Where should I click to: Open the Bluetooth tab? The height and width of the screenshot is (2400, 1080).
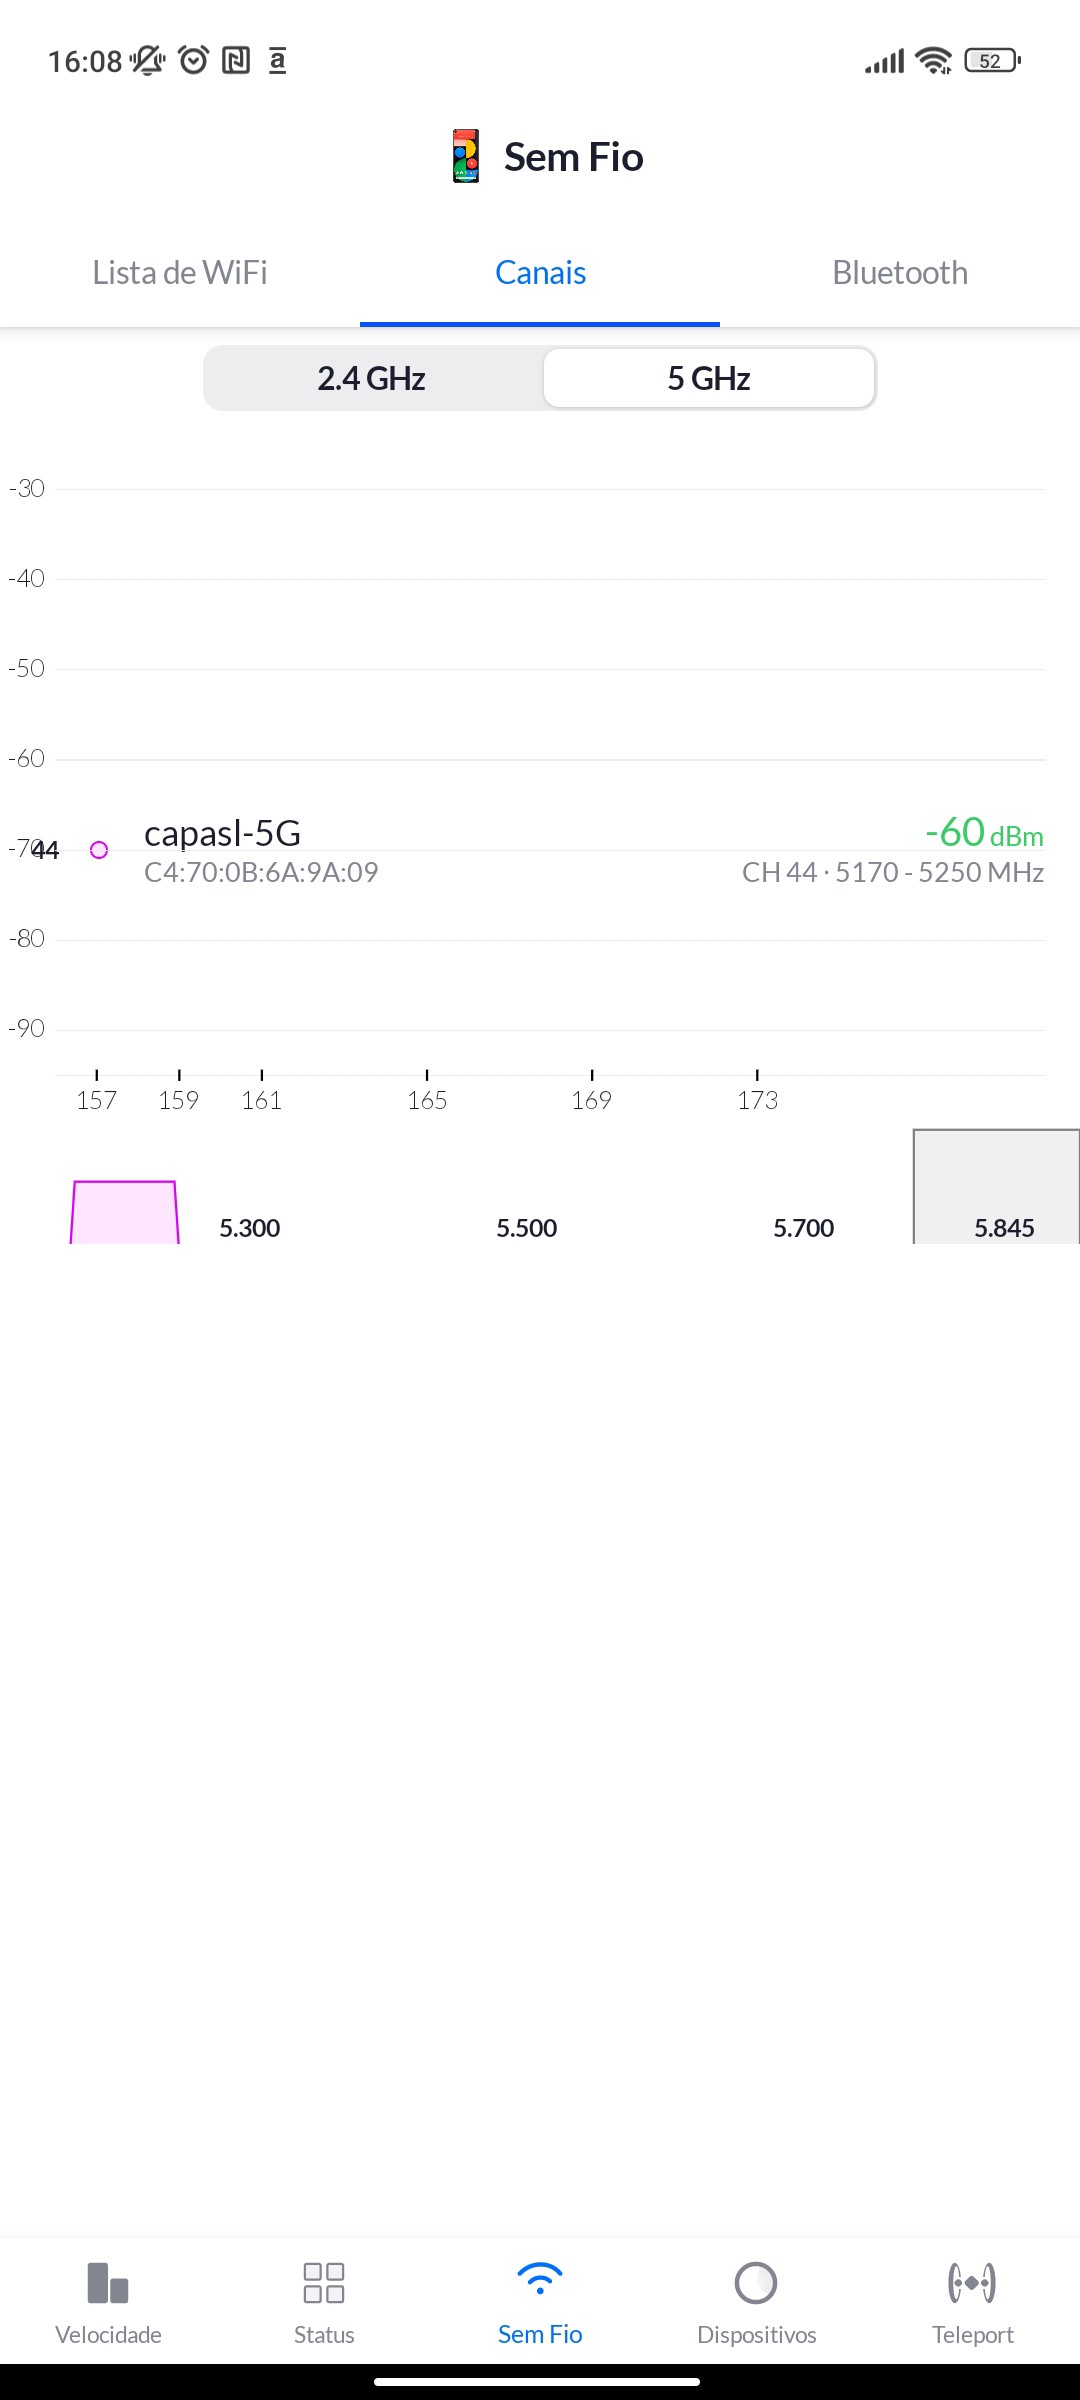coord(900,272)
